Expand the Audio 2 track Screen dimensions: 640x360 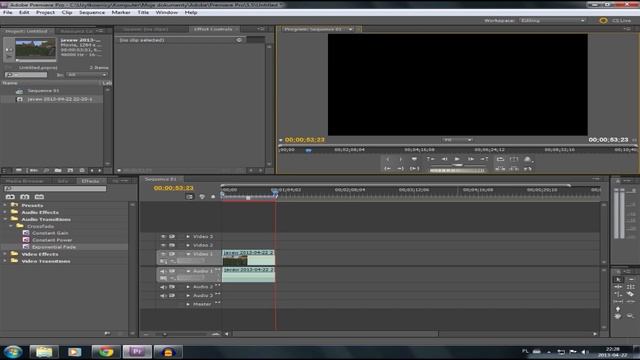pos(188,287)
